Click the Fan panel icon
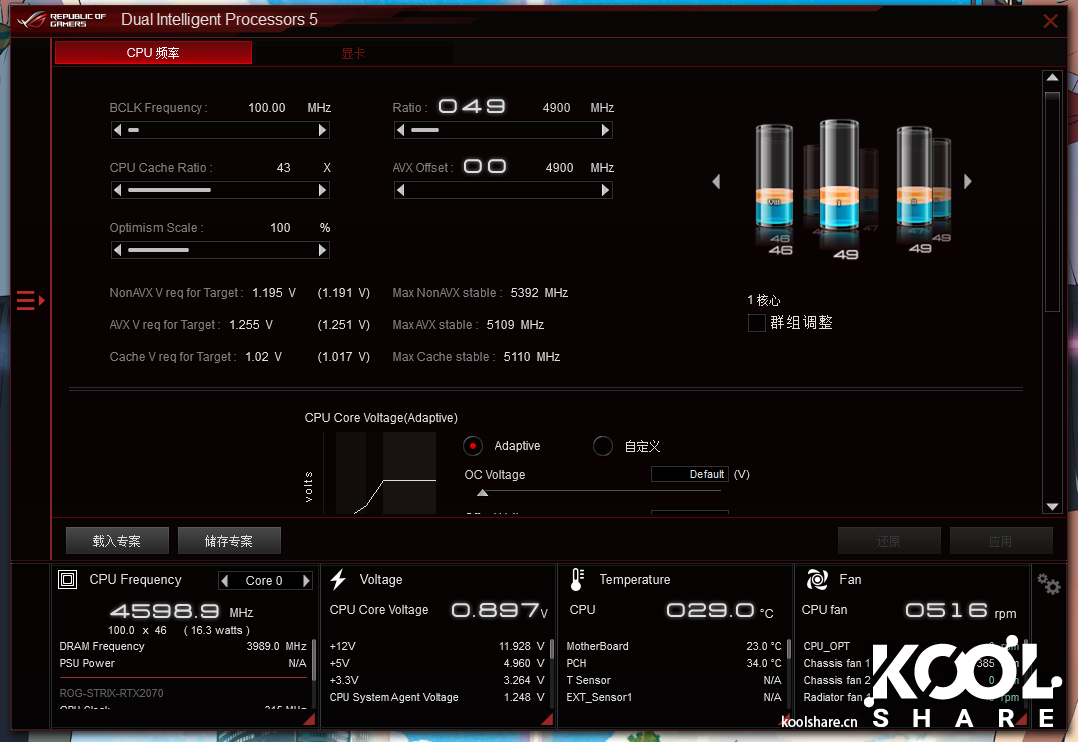The height and width of the screenshot is (742, 1078). [816, 580]
